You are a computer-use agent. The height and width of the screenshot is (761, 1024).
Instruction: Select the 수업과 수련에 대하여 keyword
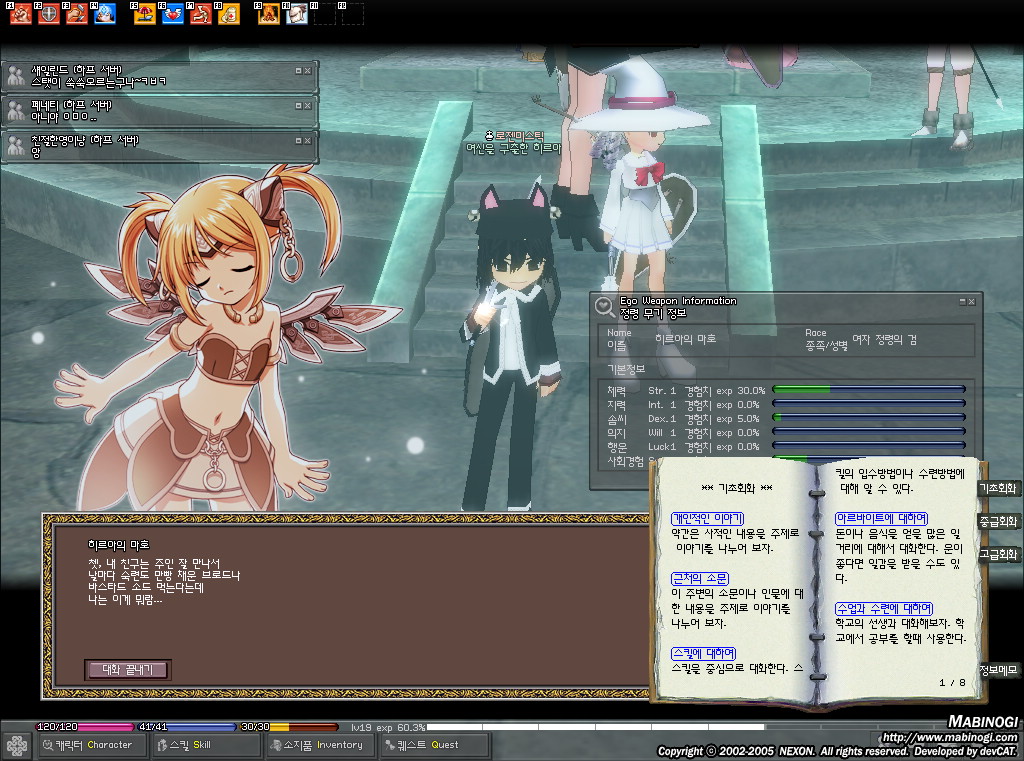884,609
